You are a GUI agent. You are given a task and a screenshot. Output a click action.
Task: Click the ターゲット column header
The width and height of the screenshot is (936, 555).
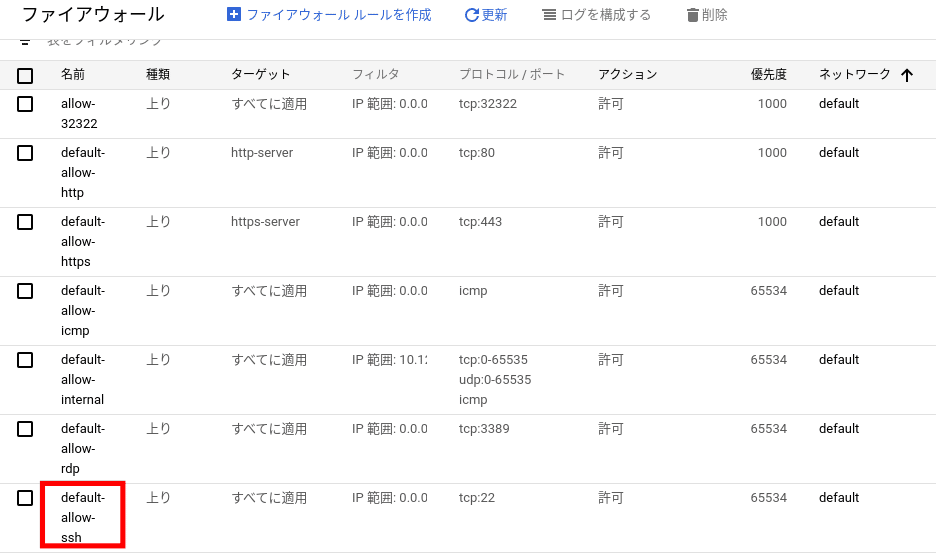pyautogui.click(x=260, y=75)
